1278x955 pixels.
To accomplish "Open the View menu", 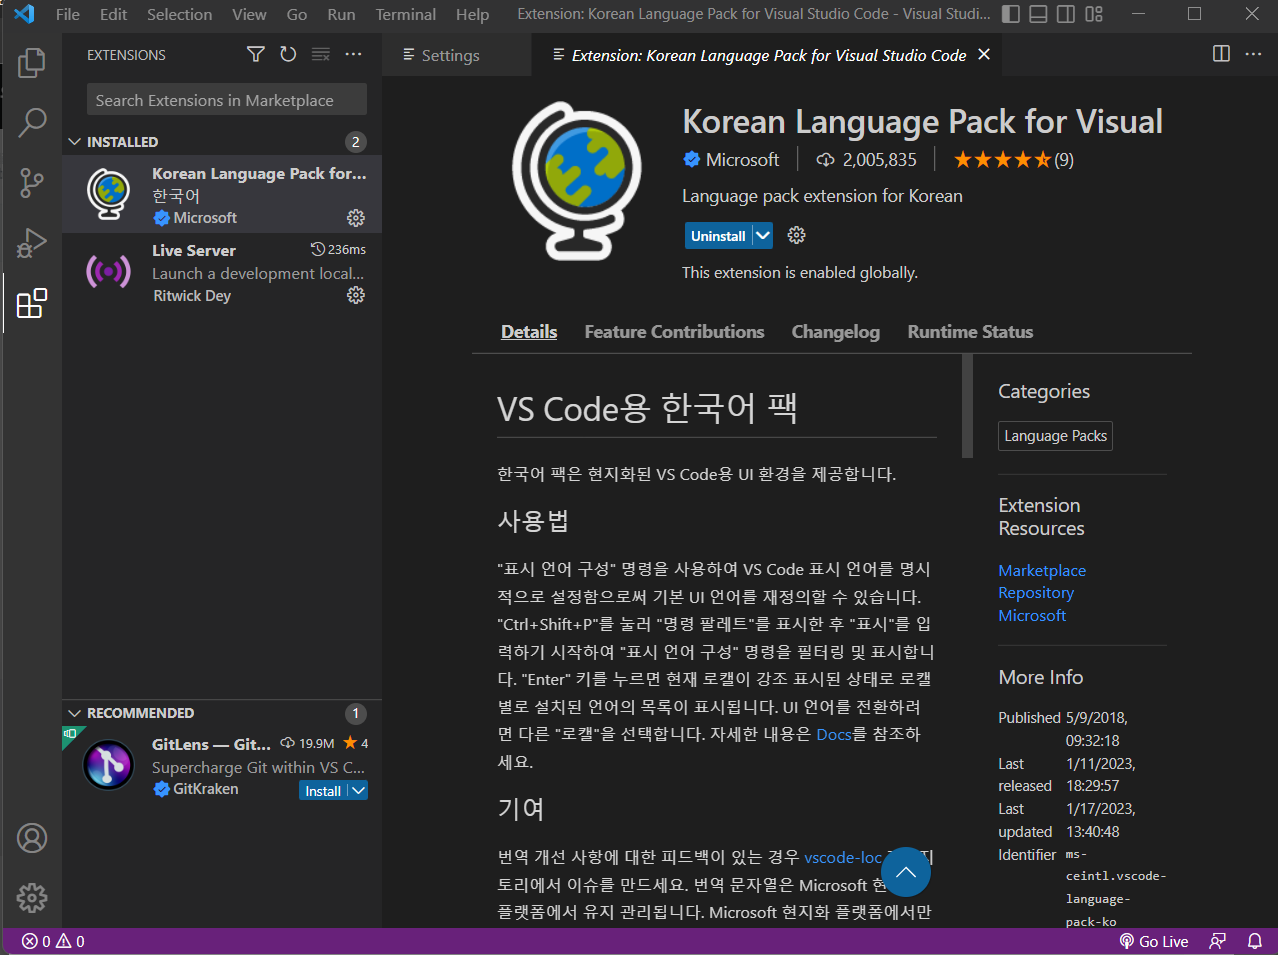I will pyautogui.click(x=249, y=14).
